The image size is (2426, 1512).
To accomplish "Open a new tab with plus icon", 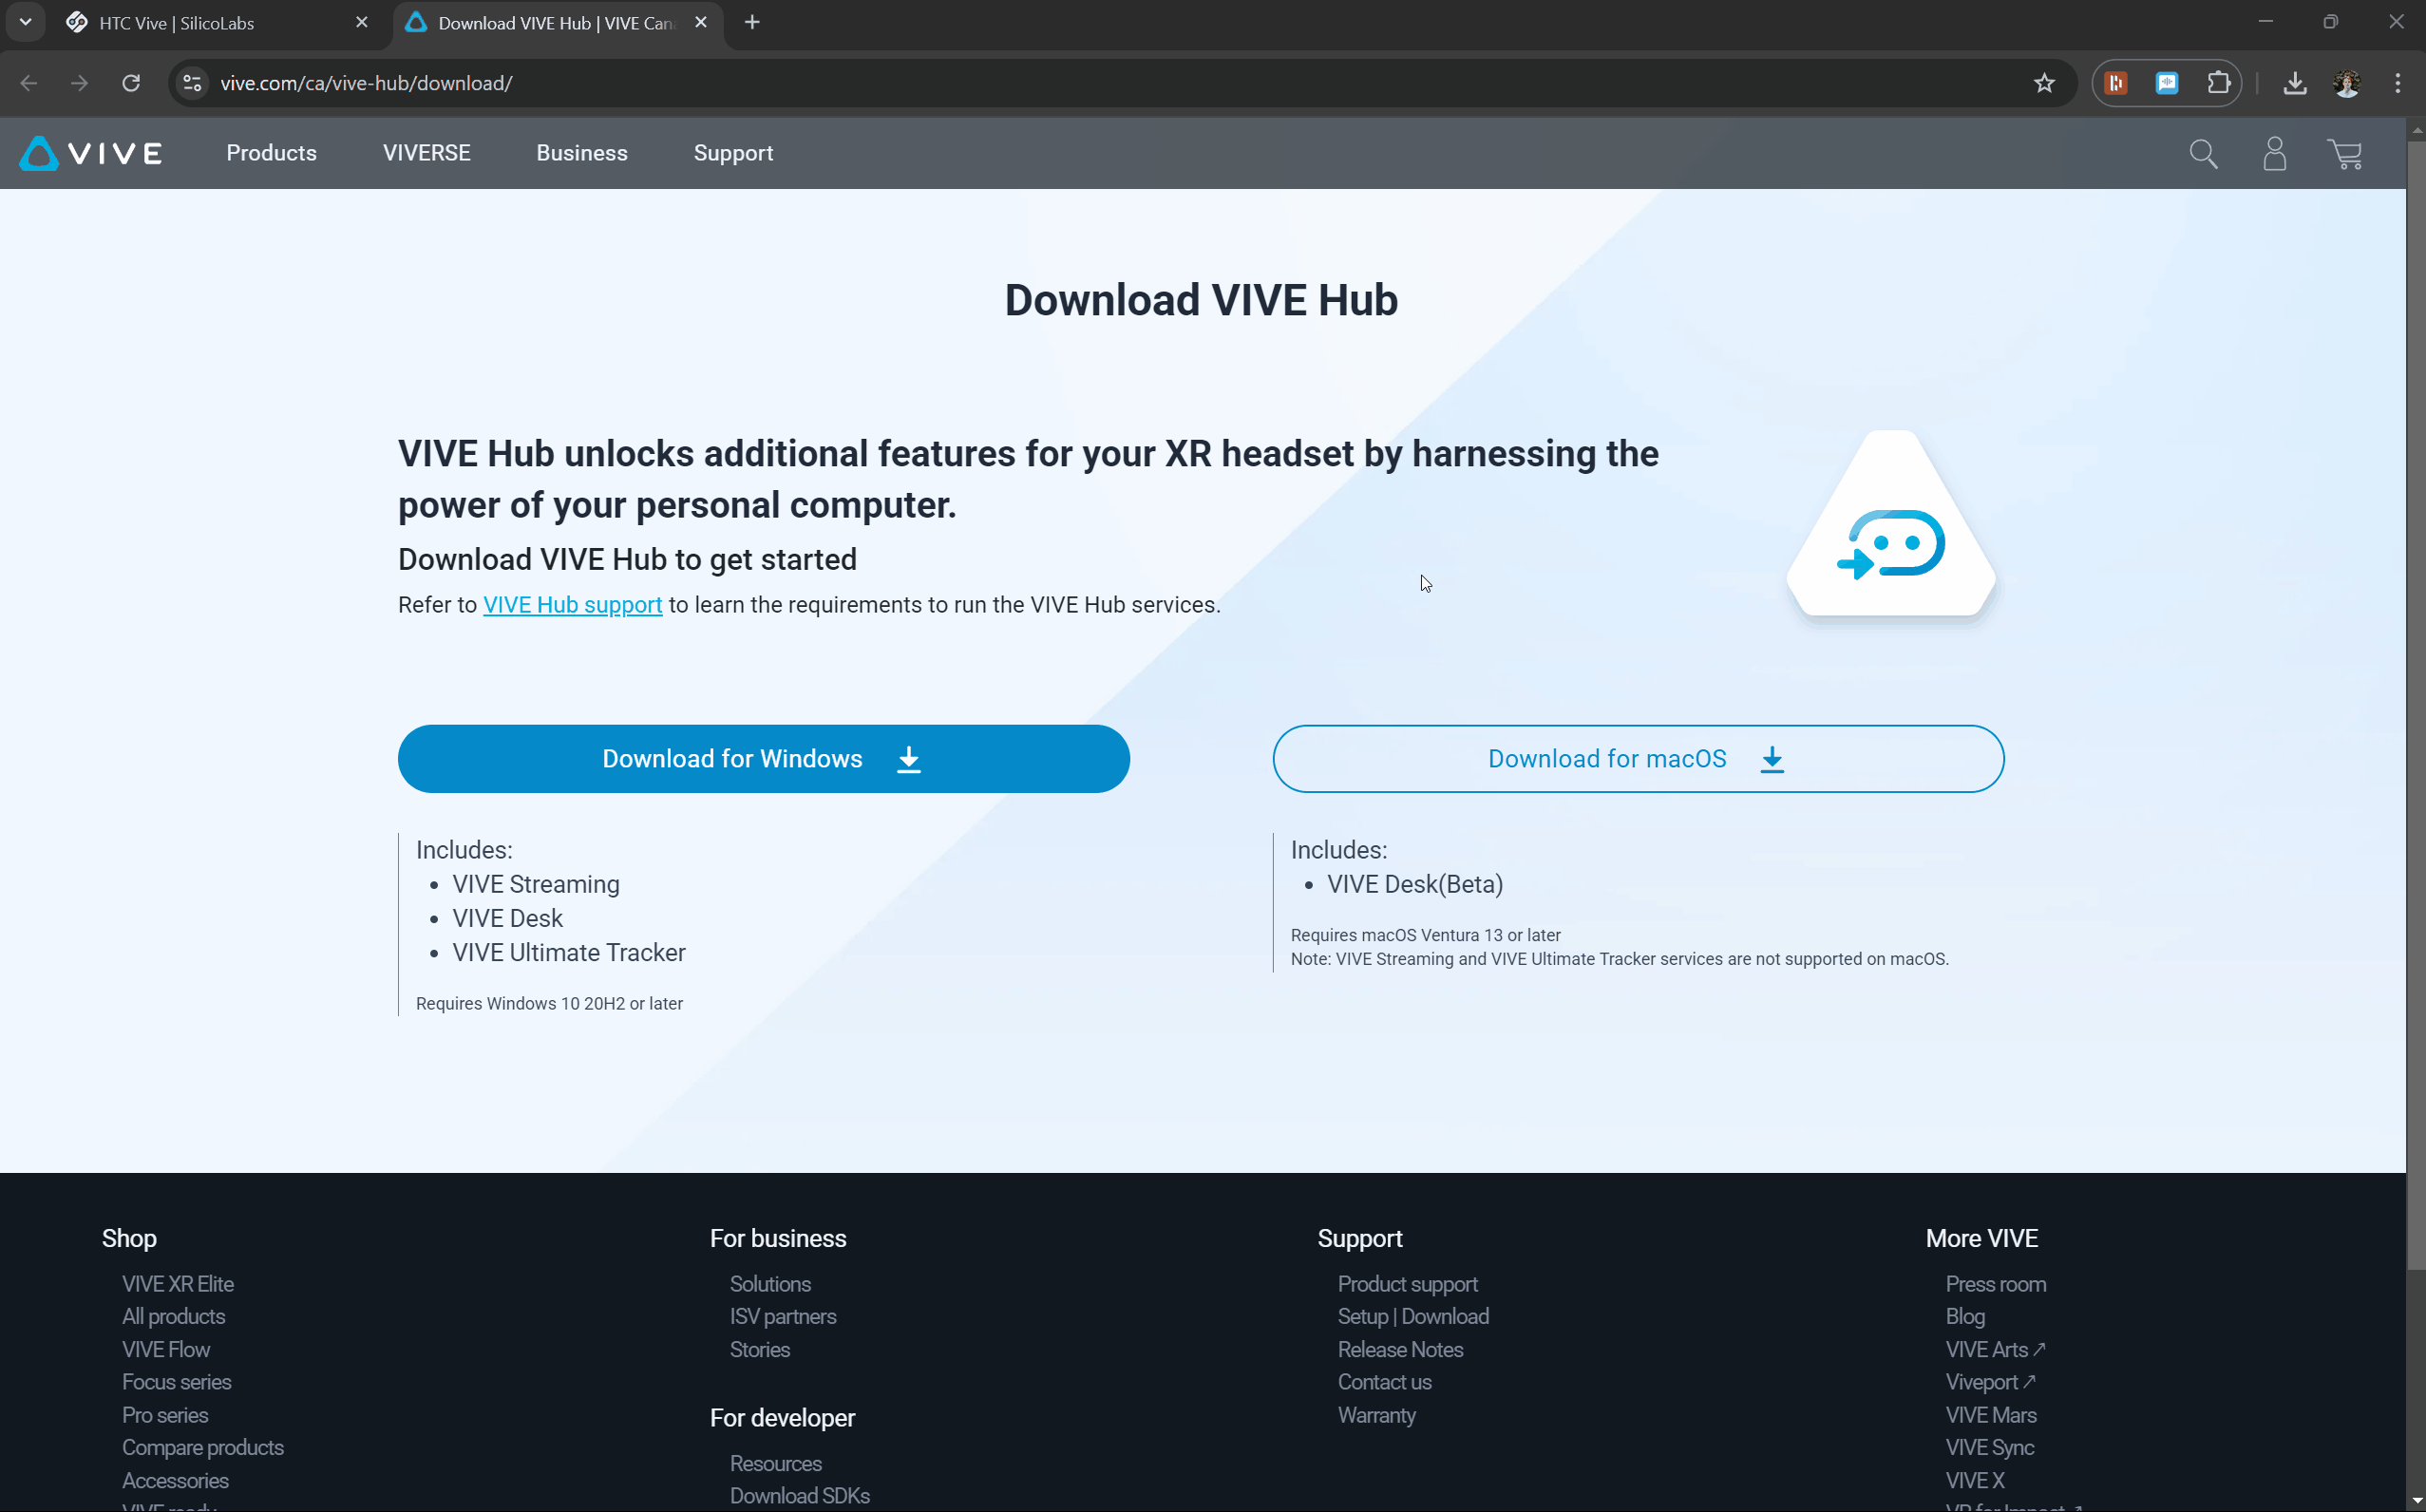I will pos(752,22).
